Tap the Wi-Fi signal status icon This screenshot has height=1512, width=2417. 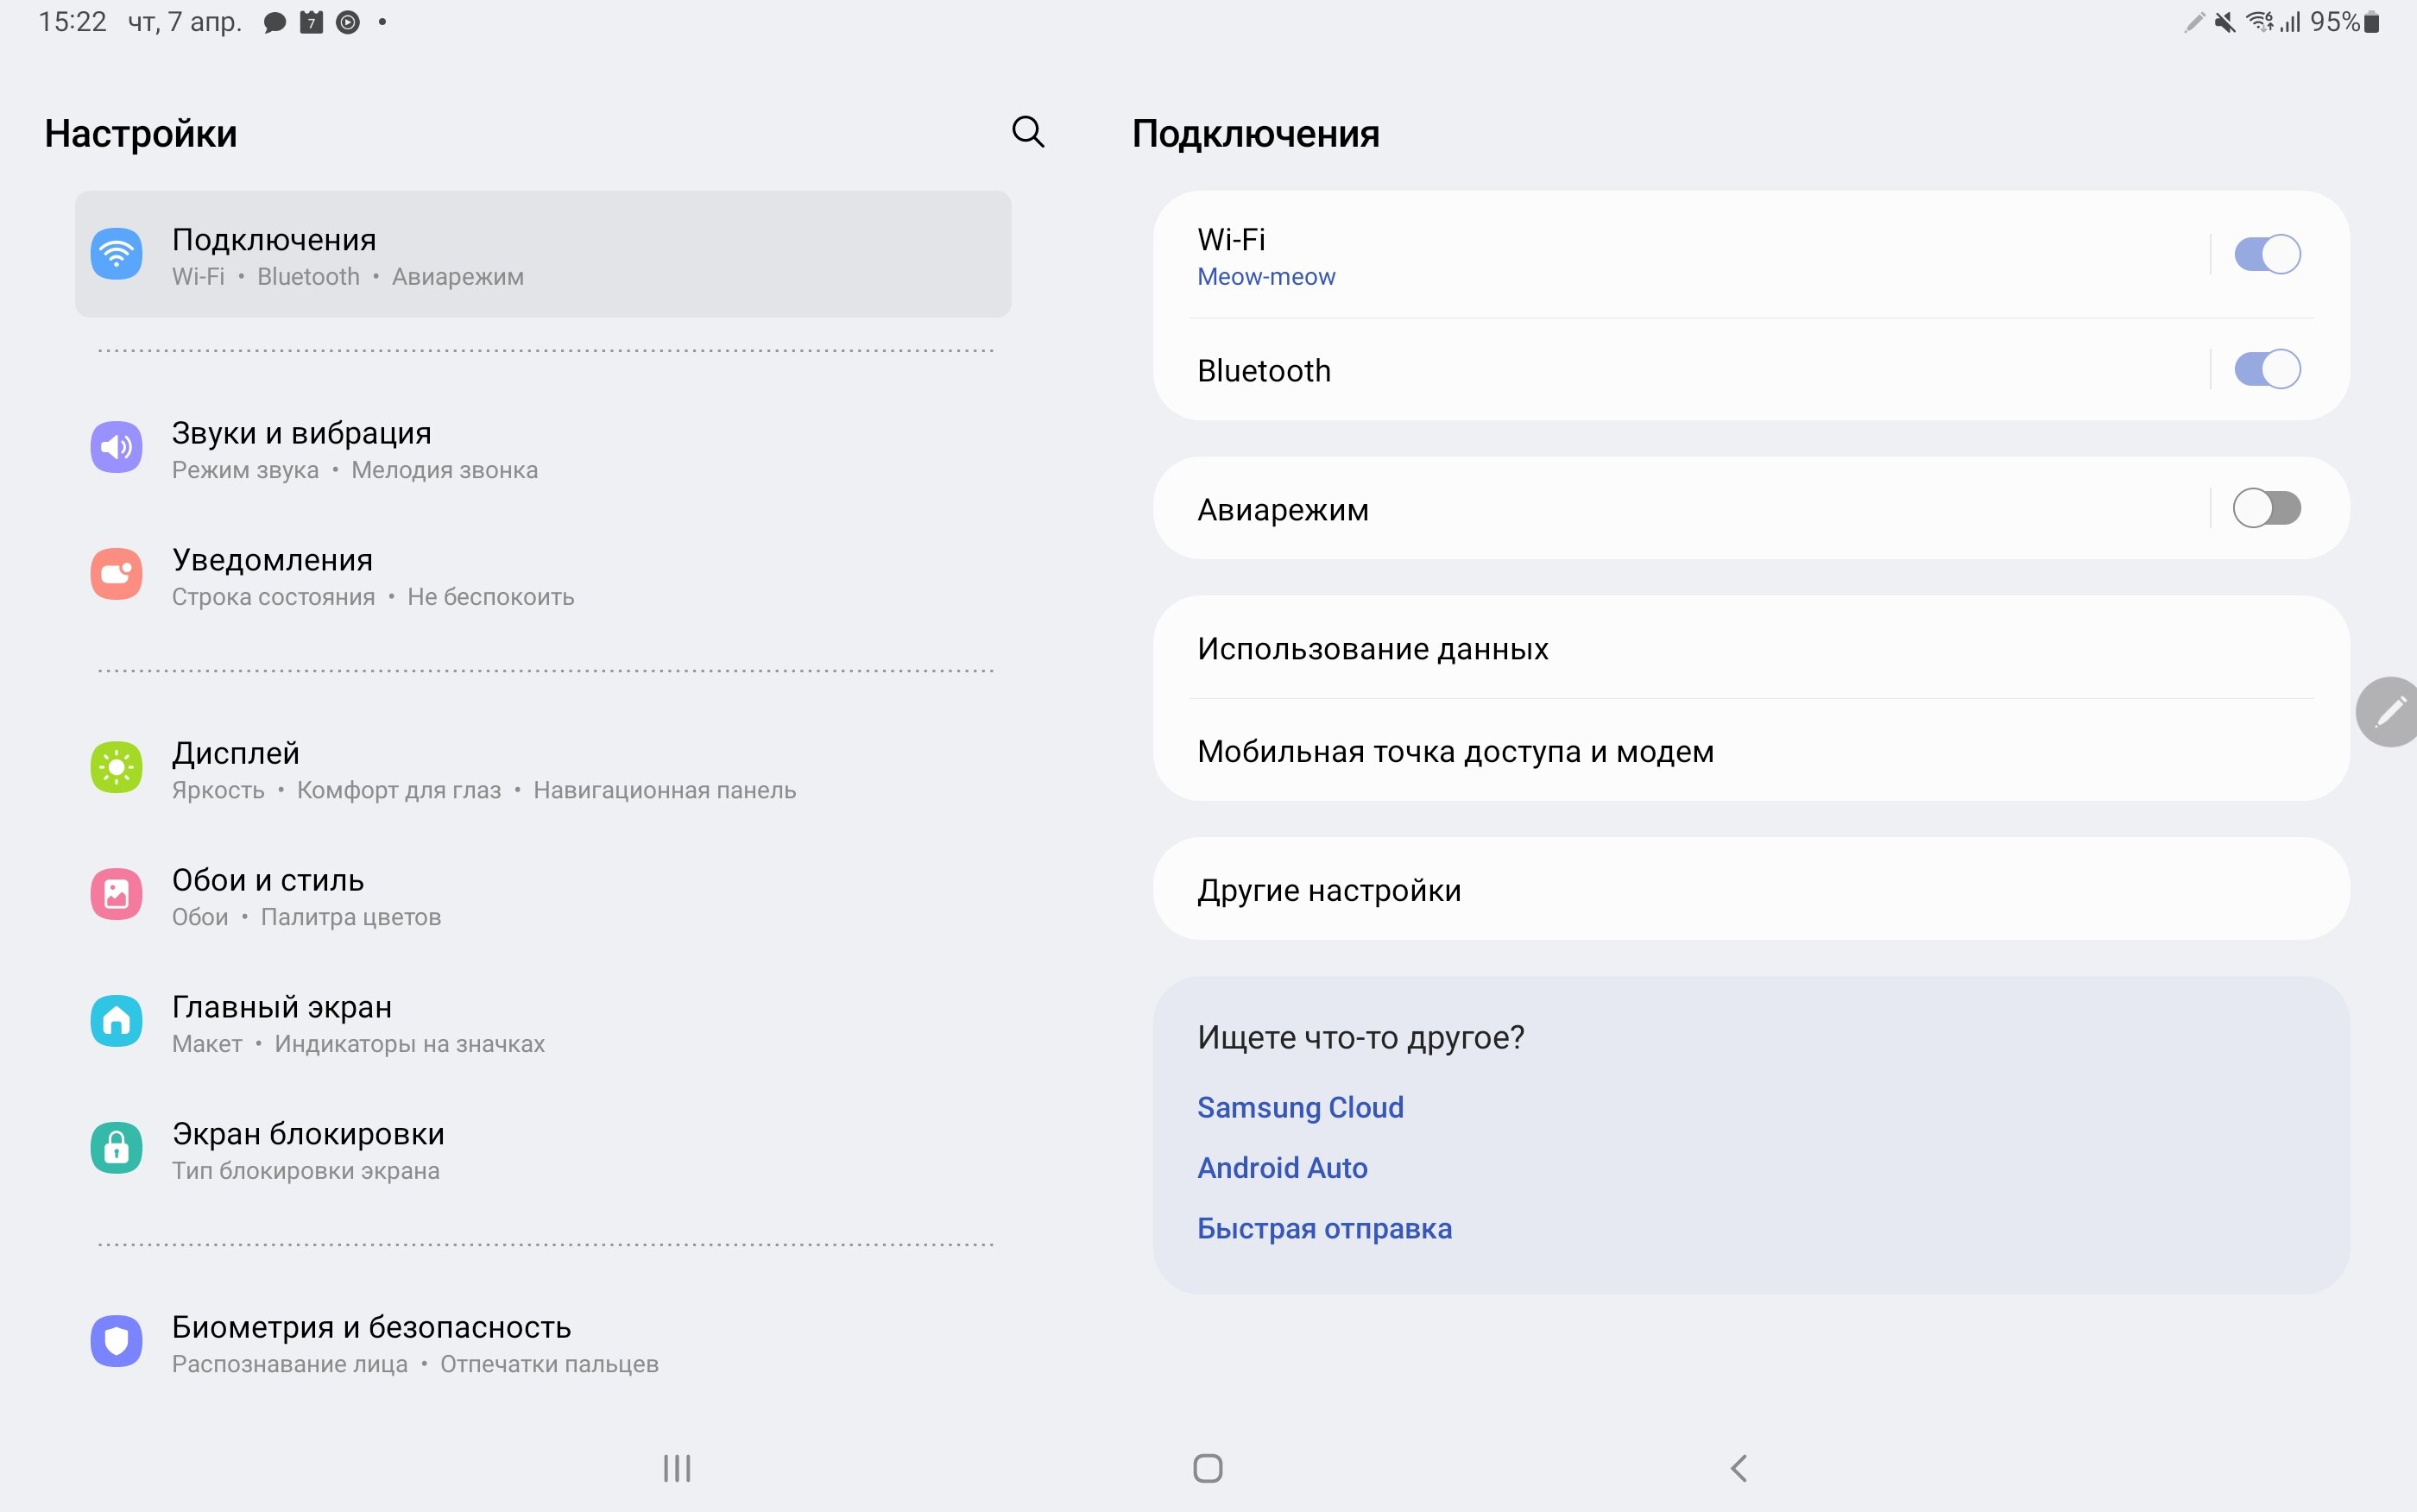tap(2260, 22)
